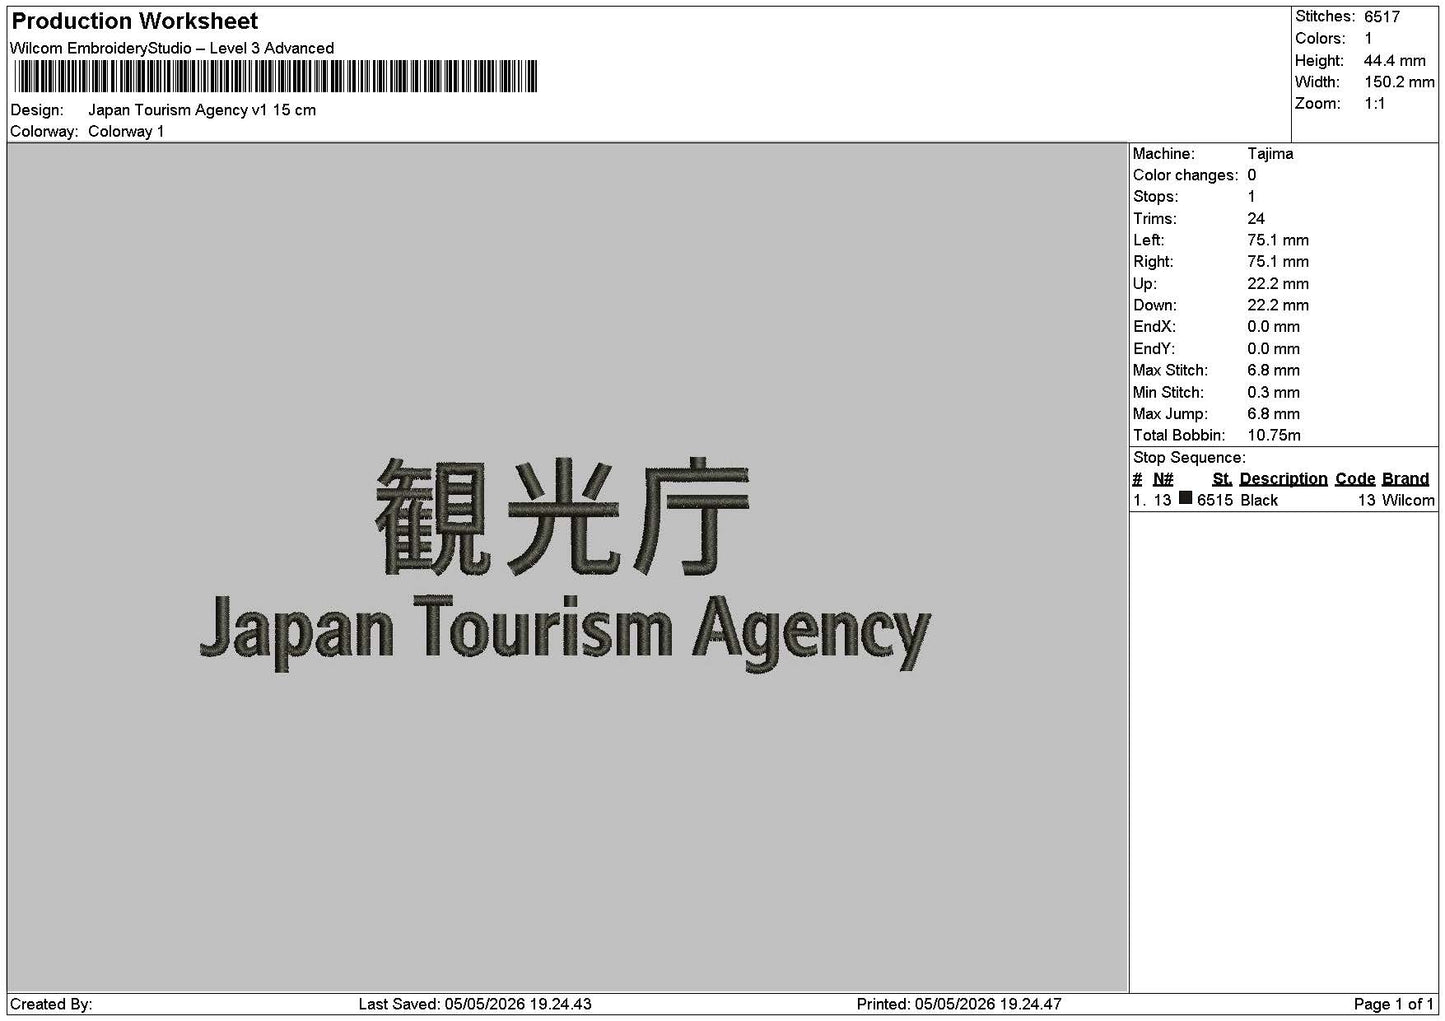Click the Wilcom brand cell
The width and height of the screenshot is (1445, 1021).
[1408, 501]
